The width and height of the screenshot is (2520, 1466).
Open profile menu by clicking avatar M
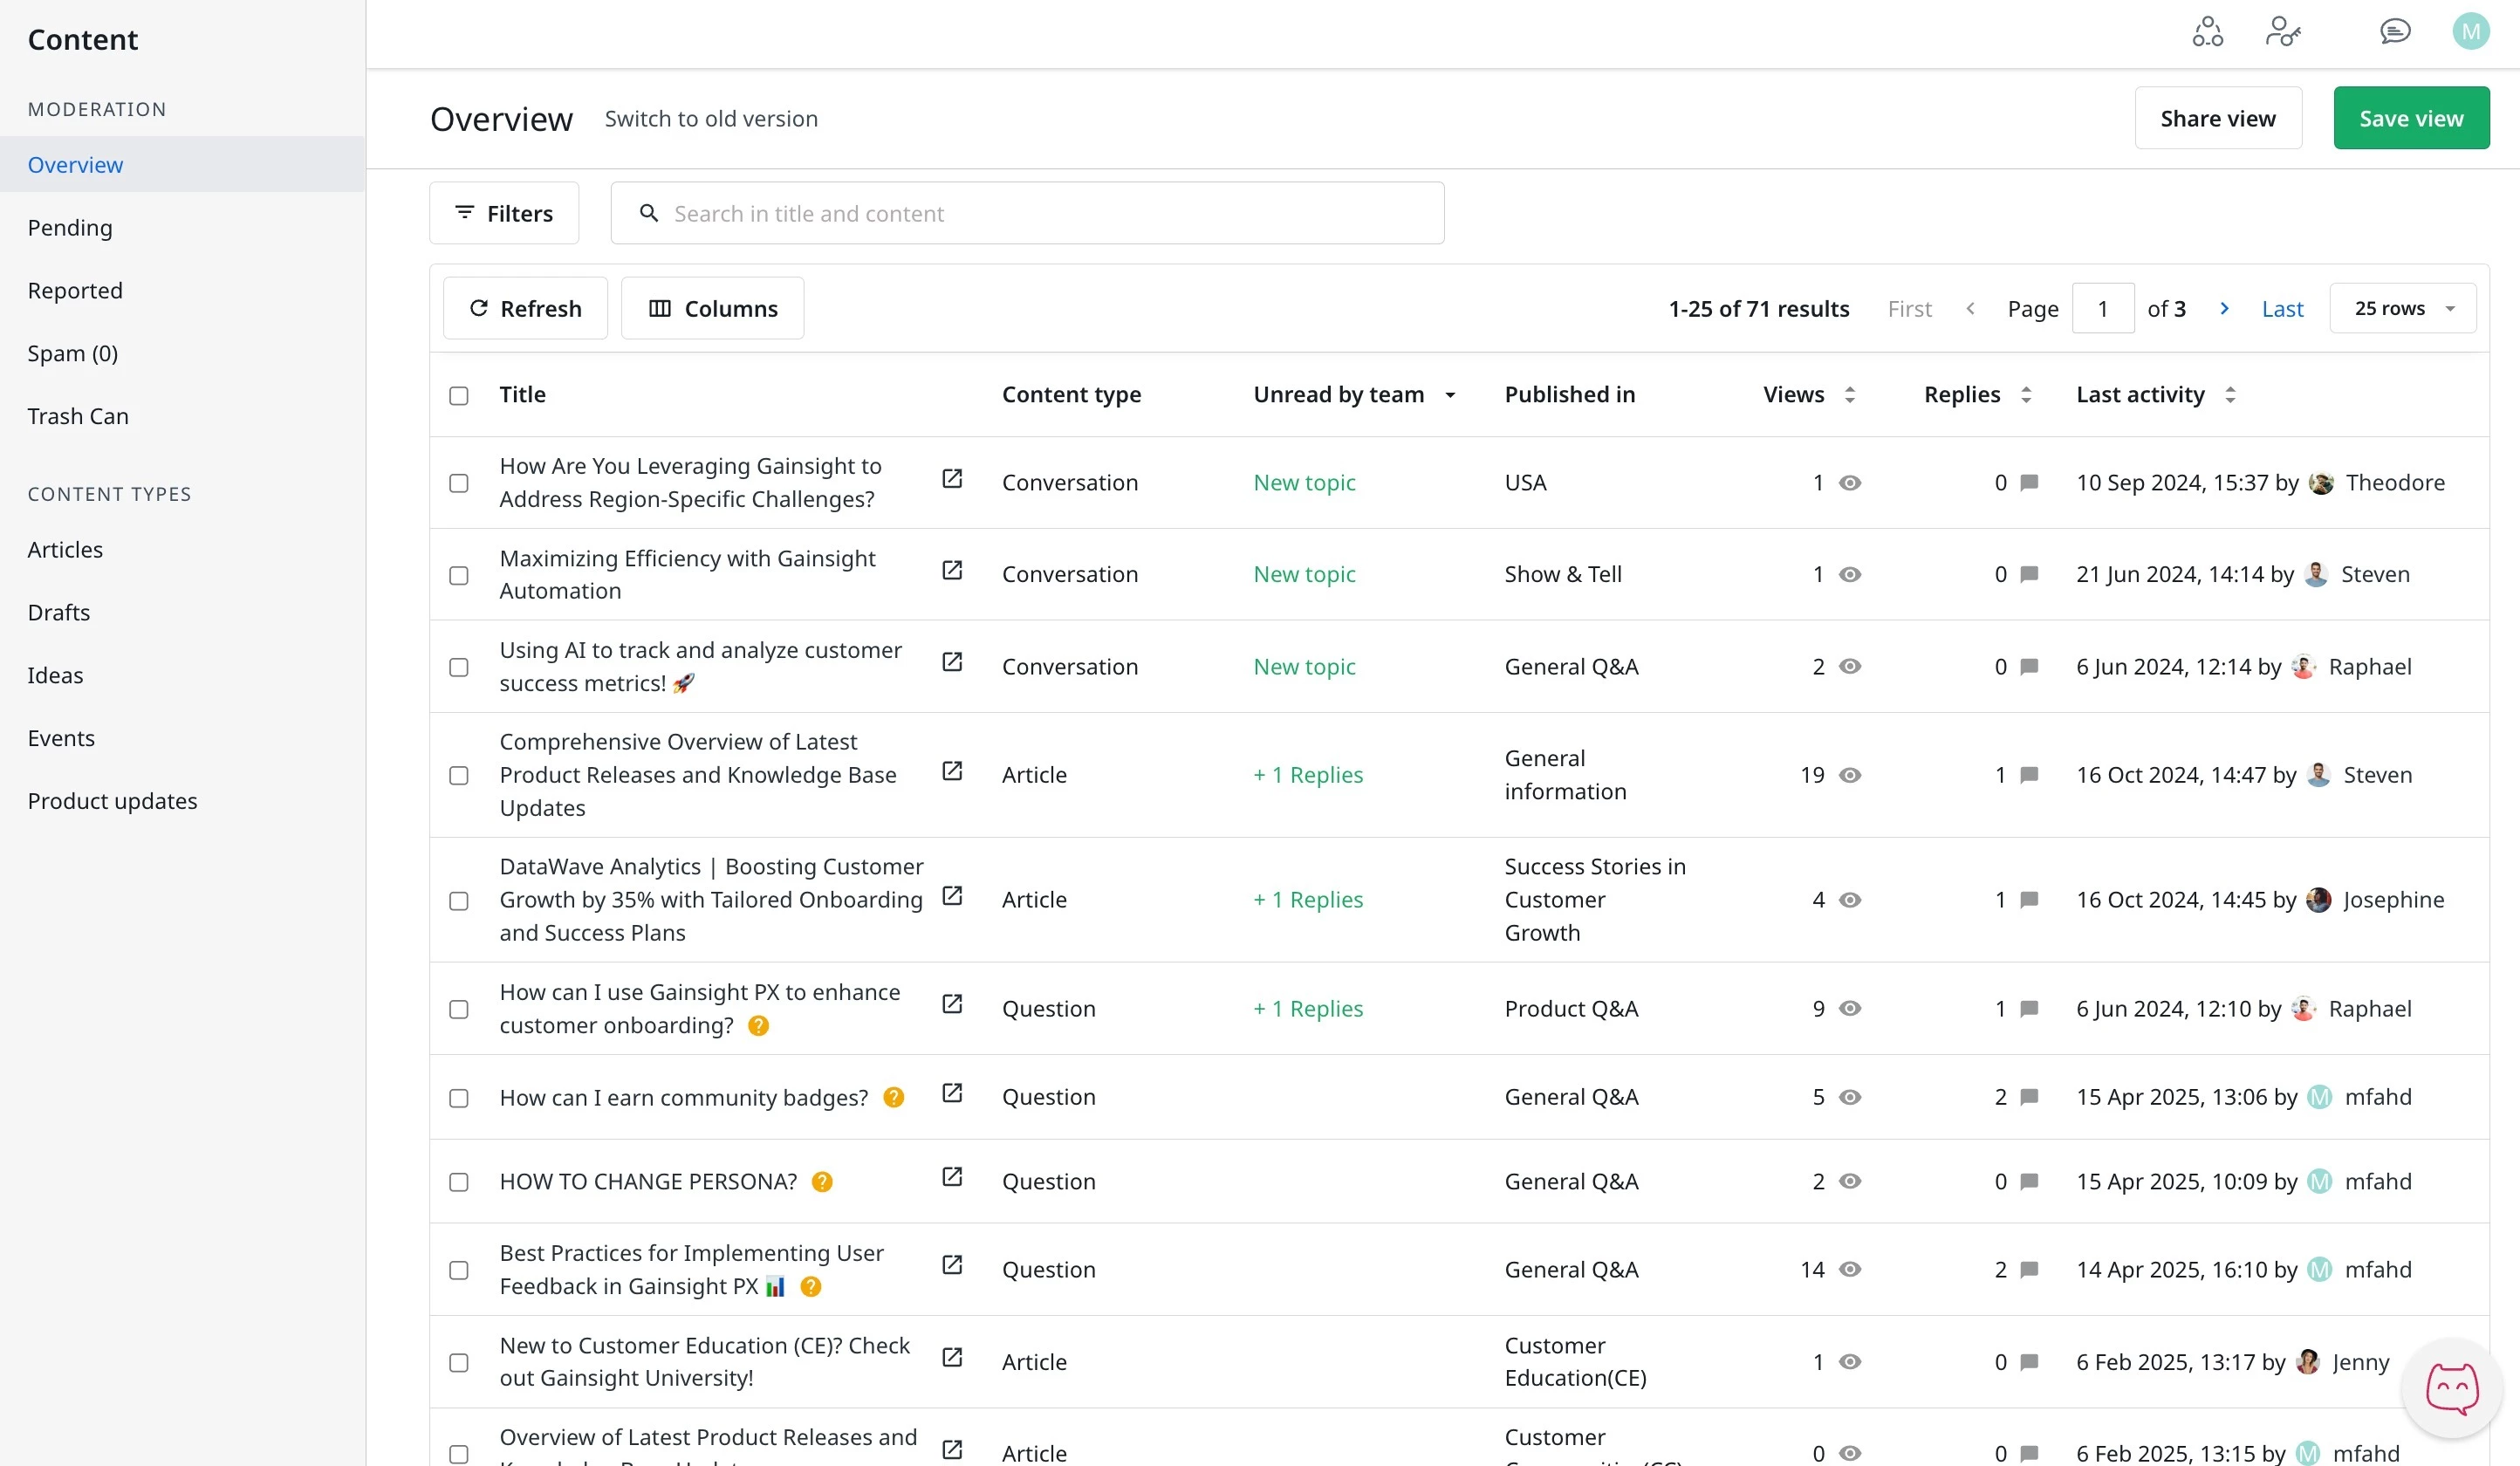click(x=2470, y=31)
